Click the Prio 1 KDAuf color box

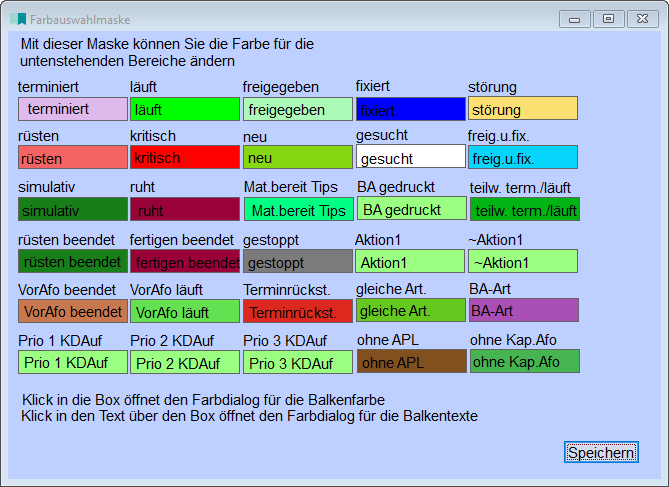pos(73,362)
